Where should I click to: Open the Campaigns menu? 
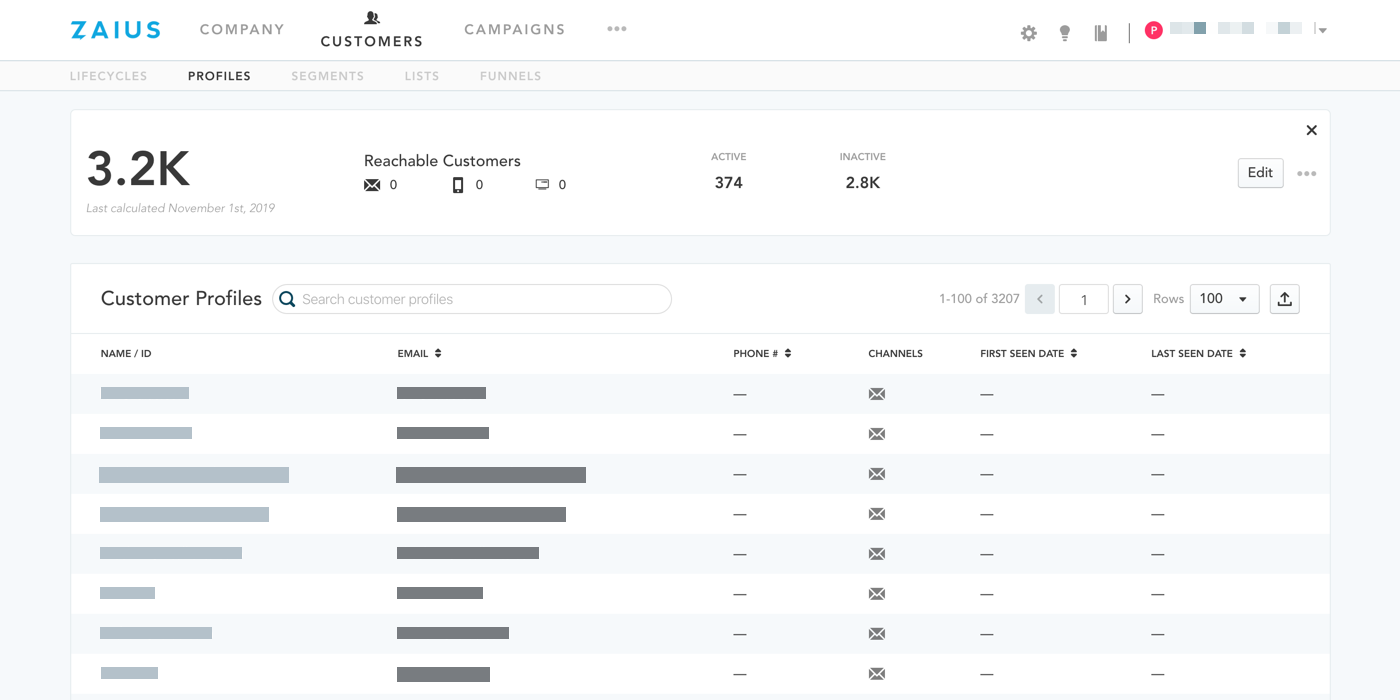click(x=515, y=30)
